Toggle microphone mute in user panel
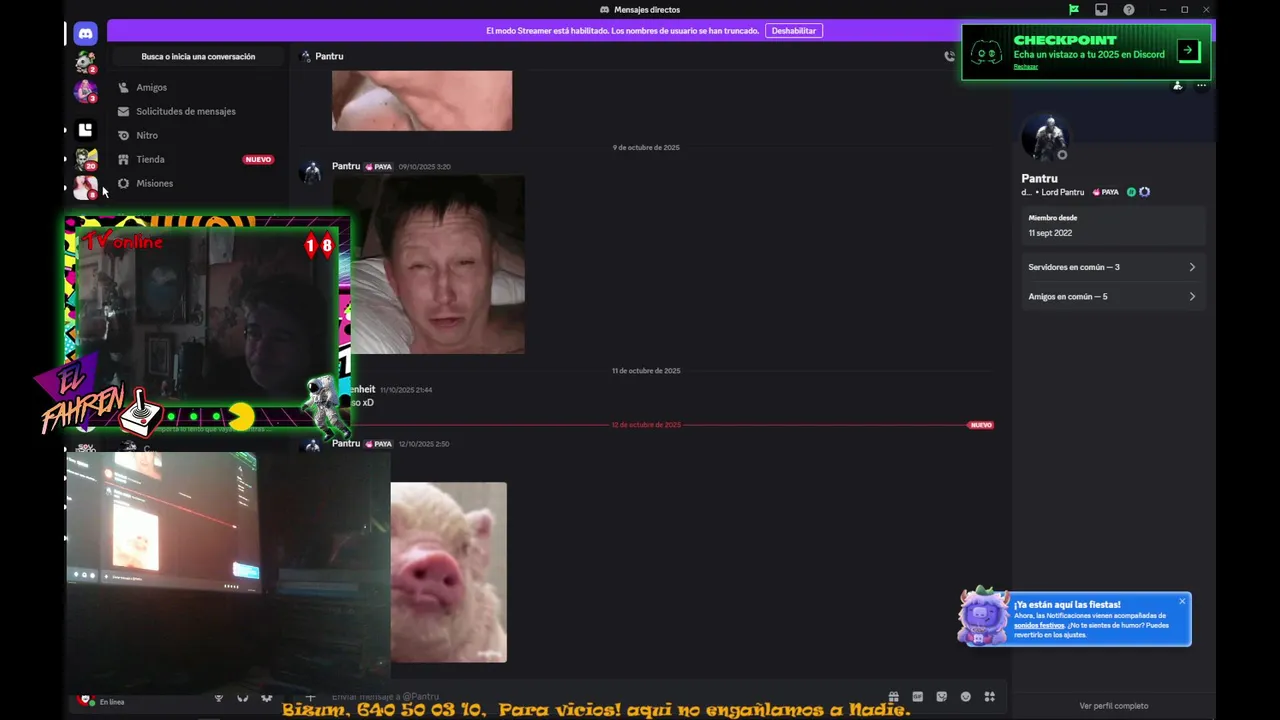Viewport: 1280px width, 720px height. tap(218, 698)
